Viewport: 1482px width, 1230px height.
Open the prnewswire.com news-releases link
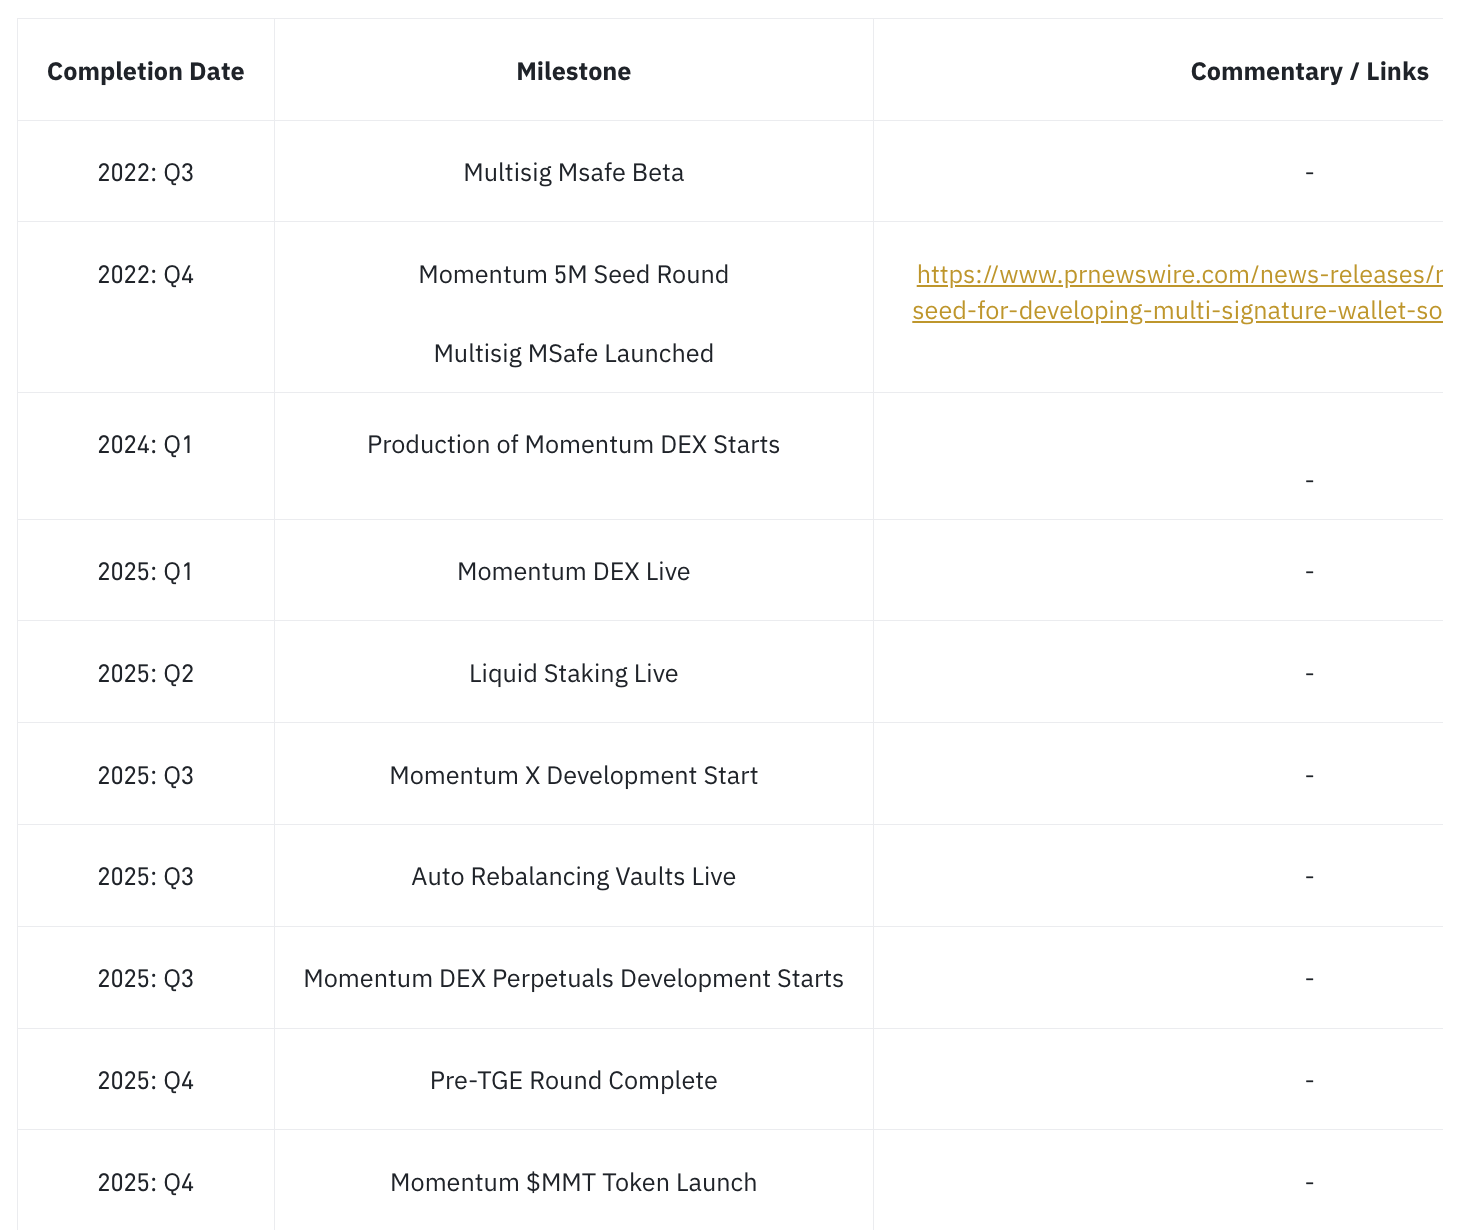[1178, 275]
